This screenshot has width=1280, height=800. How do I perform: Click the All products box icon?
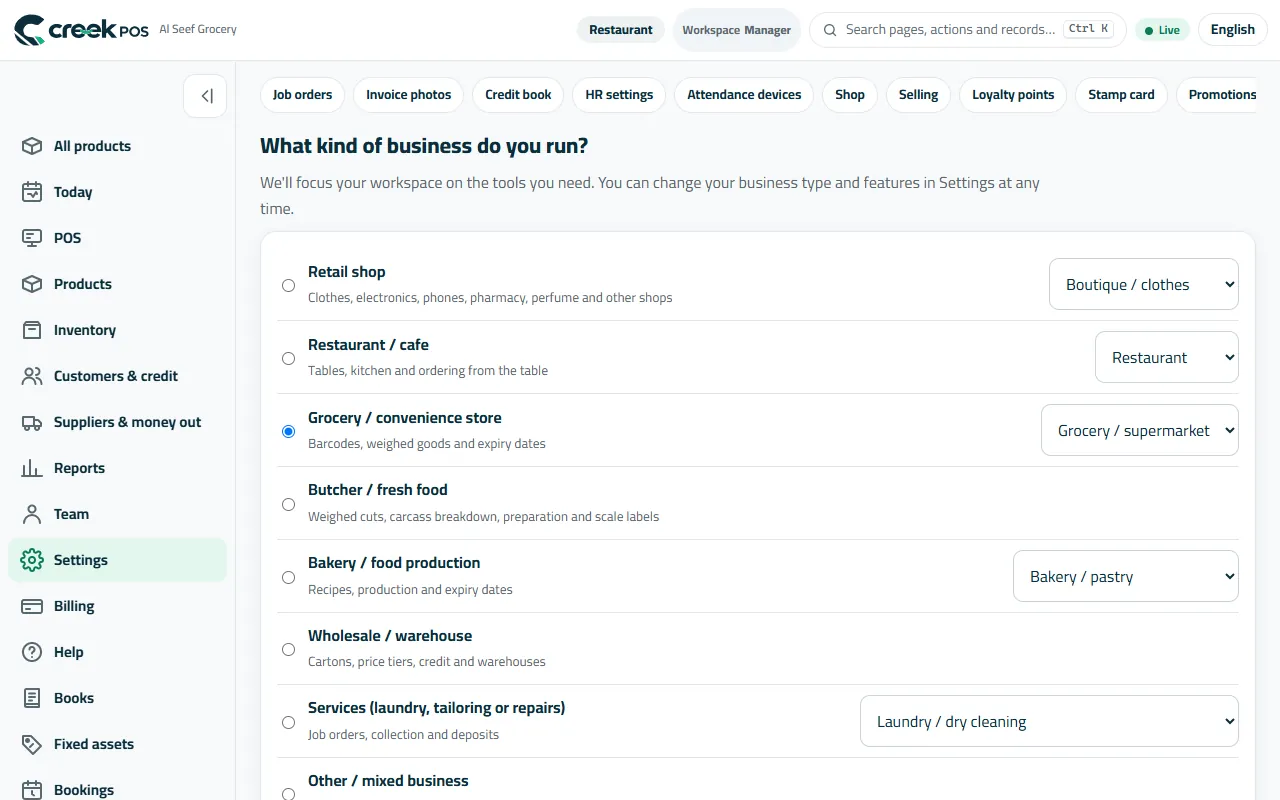(x=32, y=146)
